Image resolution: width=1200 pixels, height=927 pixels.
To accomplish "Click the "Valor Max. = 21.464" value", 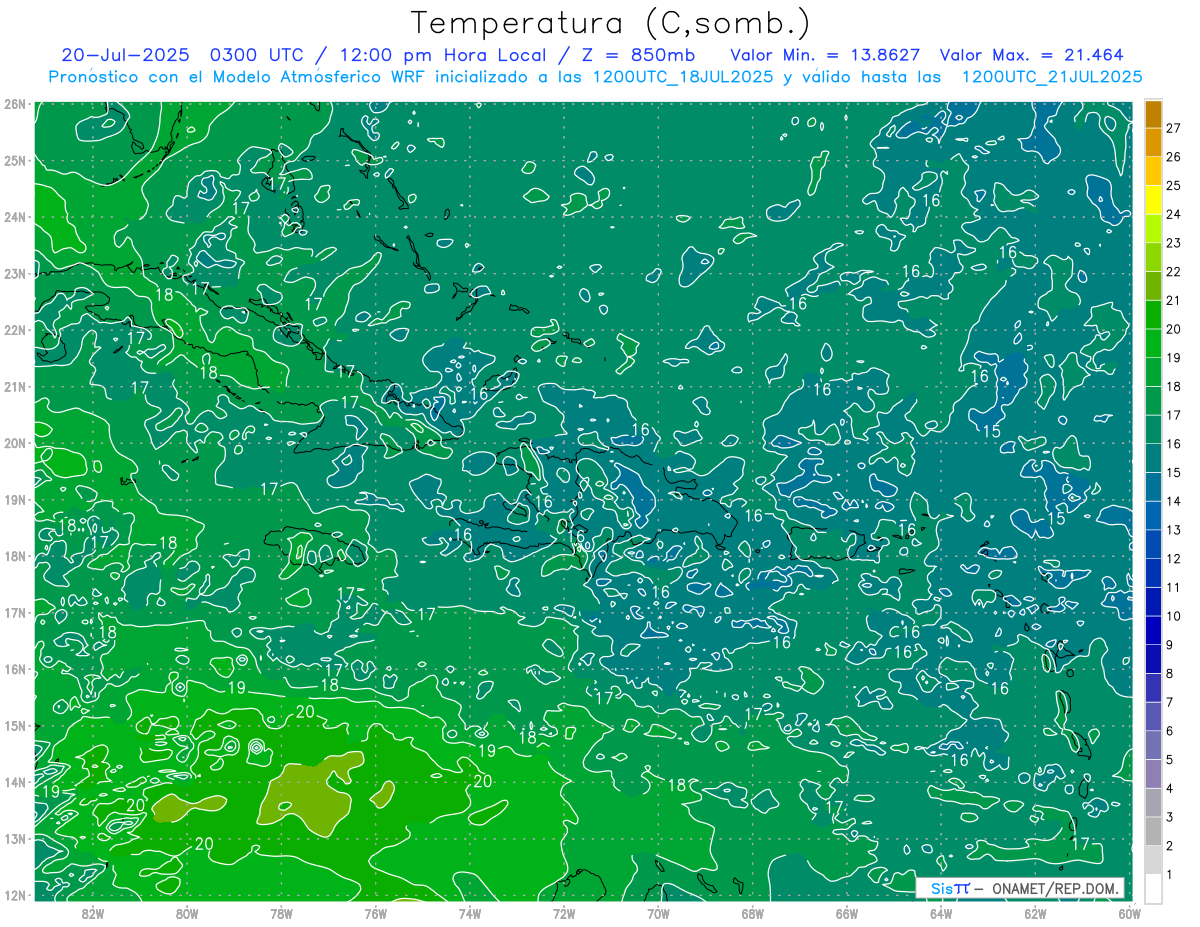I will [x=1032, y=55].
